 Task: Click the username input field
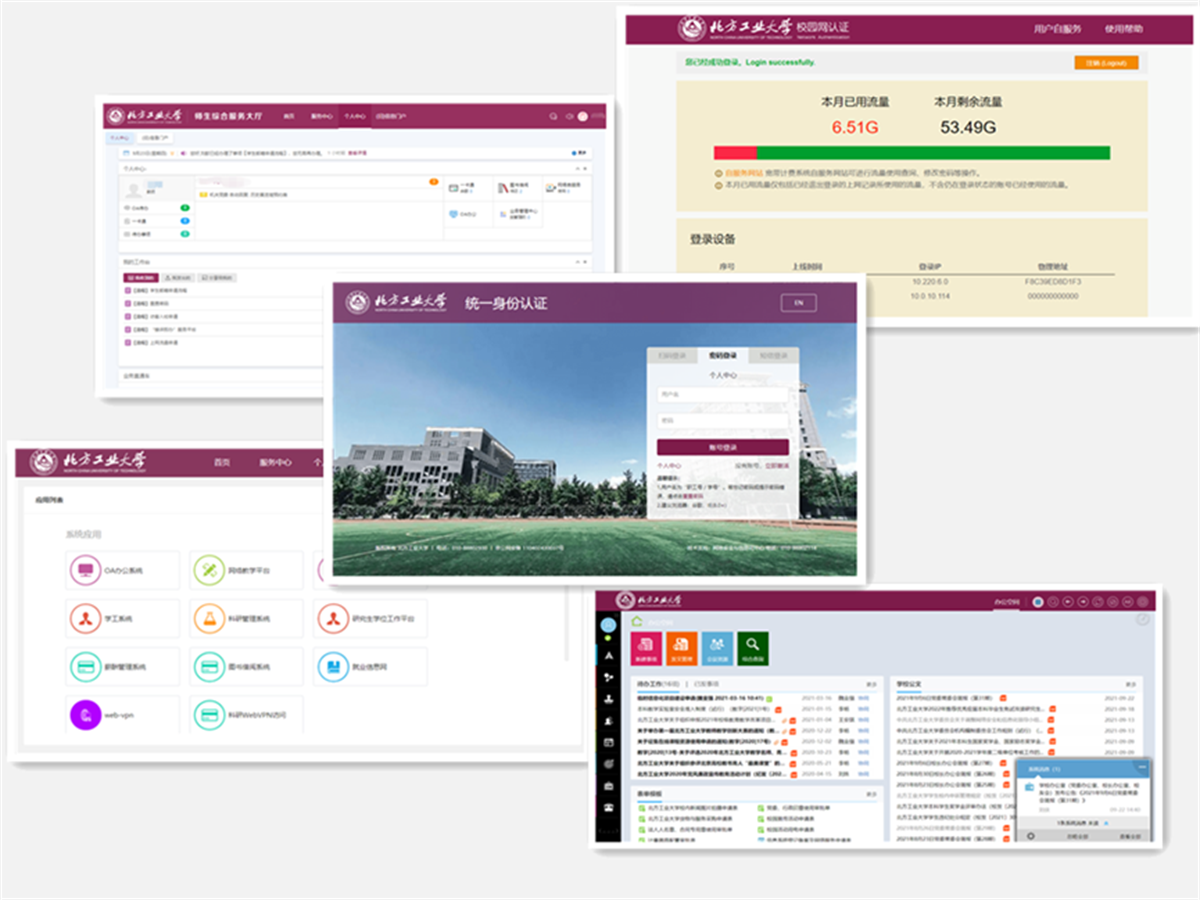pos(722,395)
